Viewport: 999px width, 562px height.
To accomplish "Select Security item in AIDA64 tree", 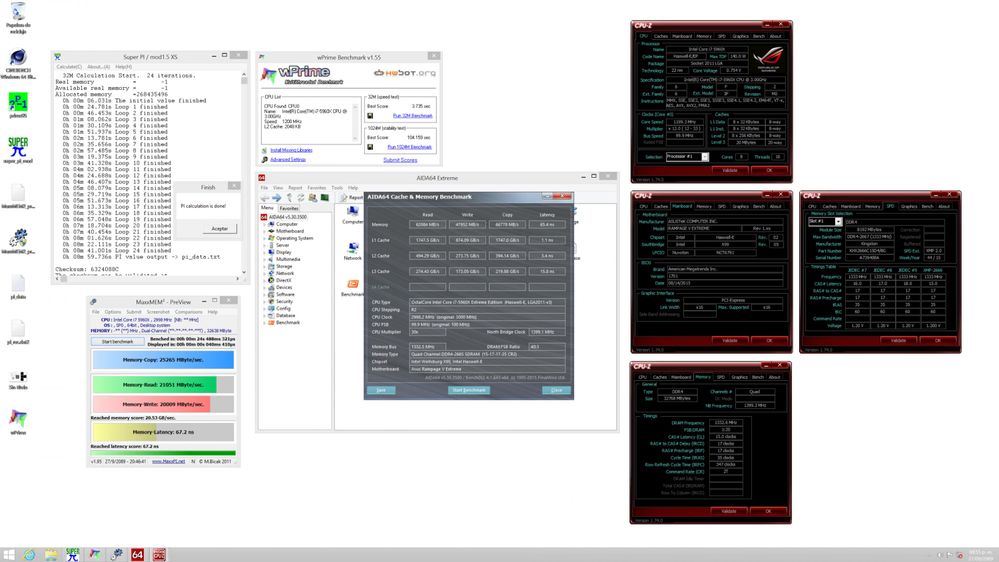I will point(284,301).
